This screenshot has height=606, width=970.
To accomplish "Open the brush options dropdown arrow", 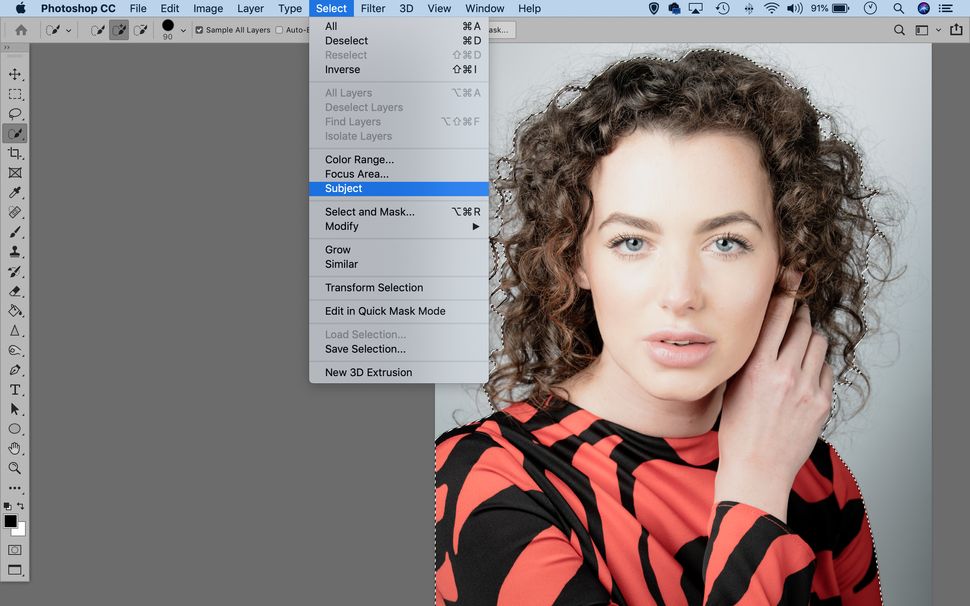I will click(x=183, y=30).
